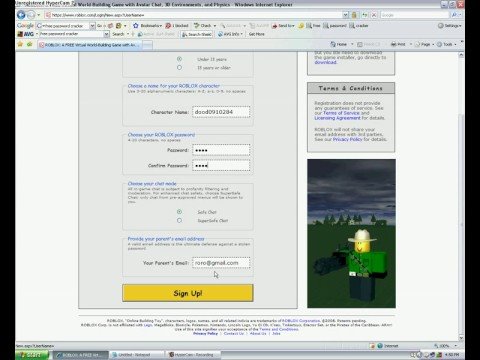This screenshot has width=480, height=360.
Task: Click the Character Name input field
Action: click(221, 112)
